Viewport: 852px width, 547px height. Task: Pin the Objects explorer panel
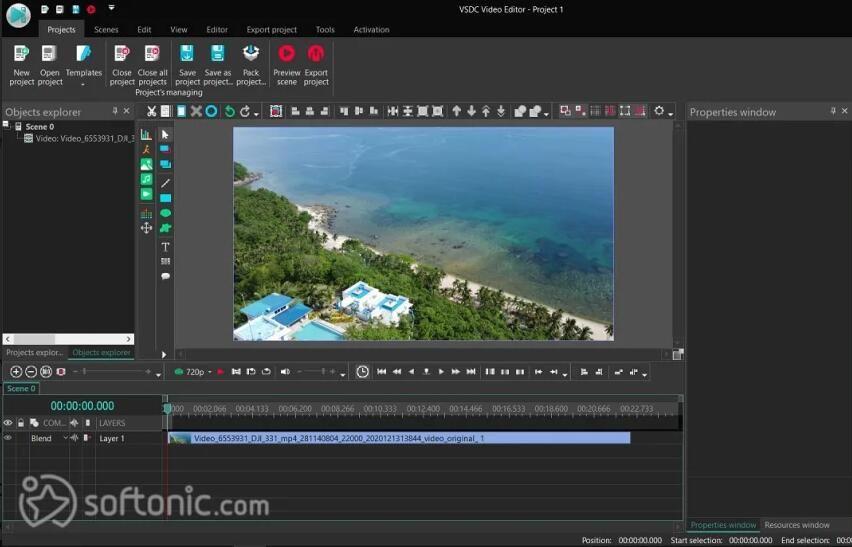pos(115,111)
